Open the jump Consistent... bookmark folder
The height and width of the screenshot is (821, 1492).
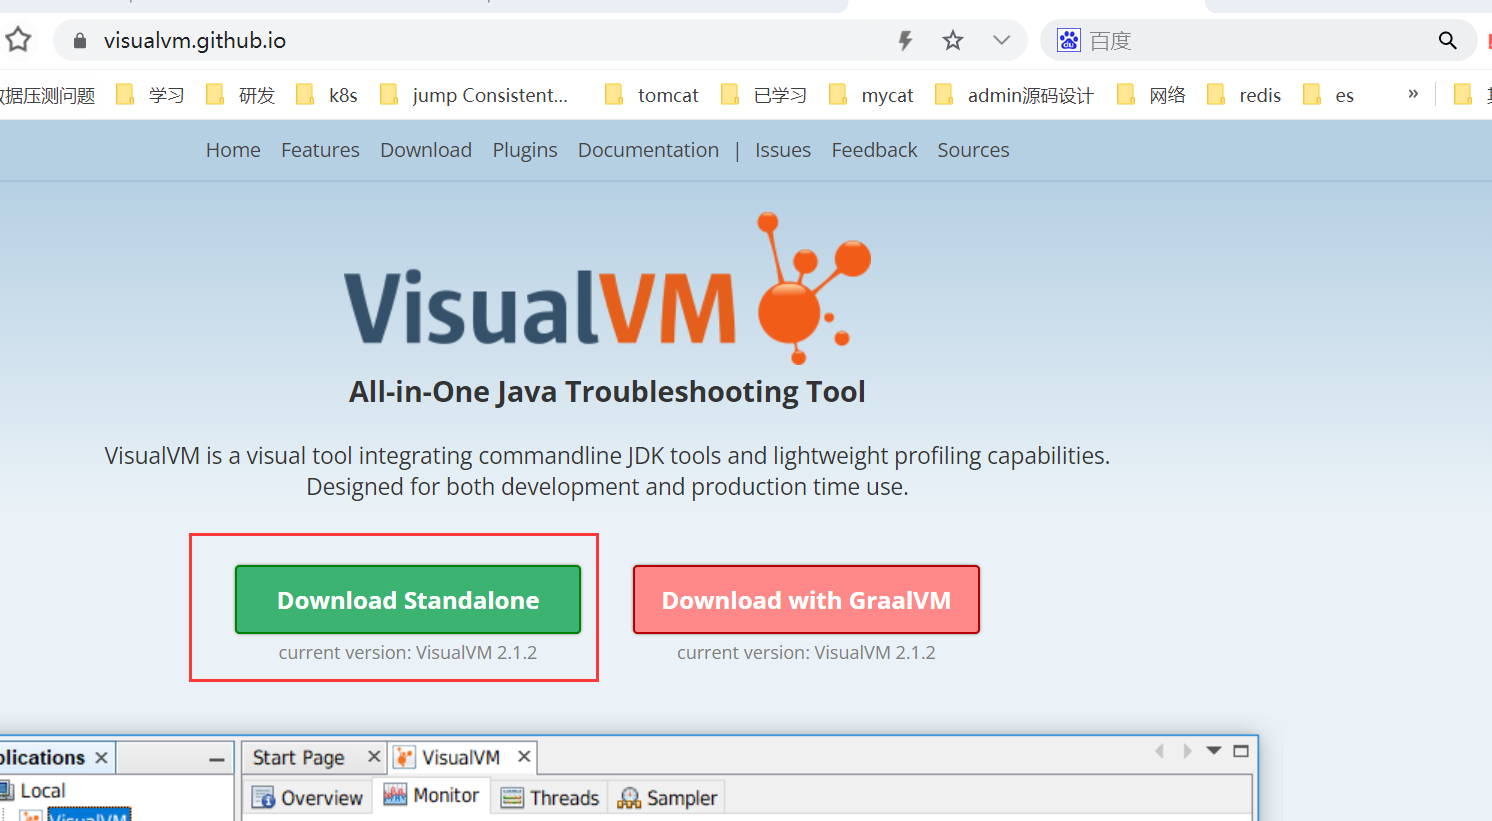474,95
